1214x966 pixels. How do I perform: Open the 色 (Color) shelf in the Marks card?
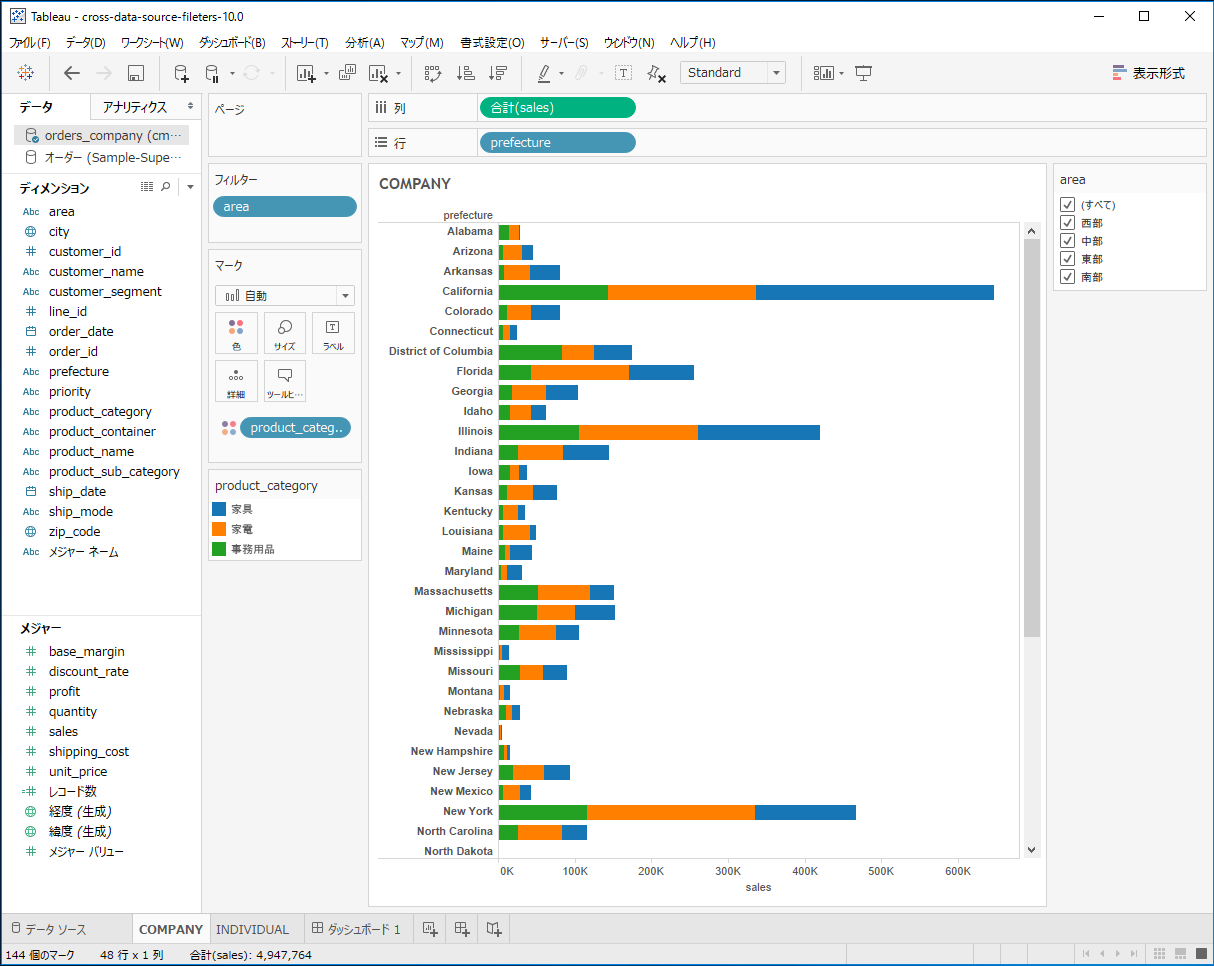point(236,333)
